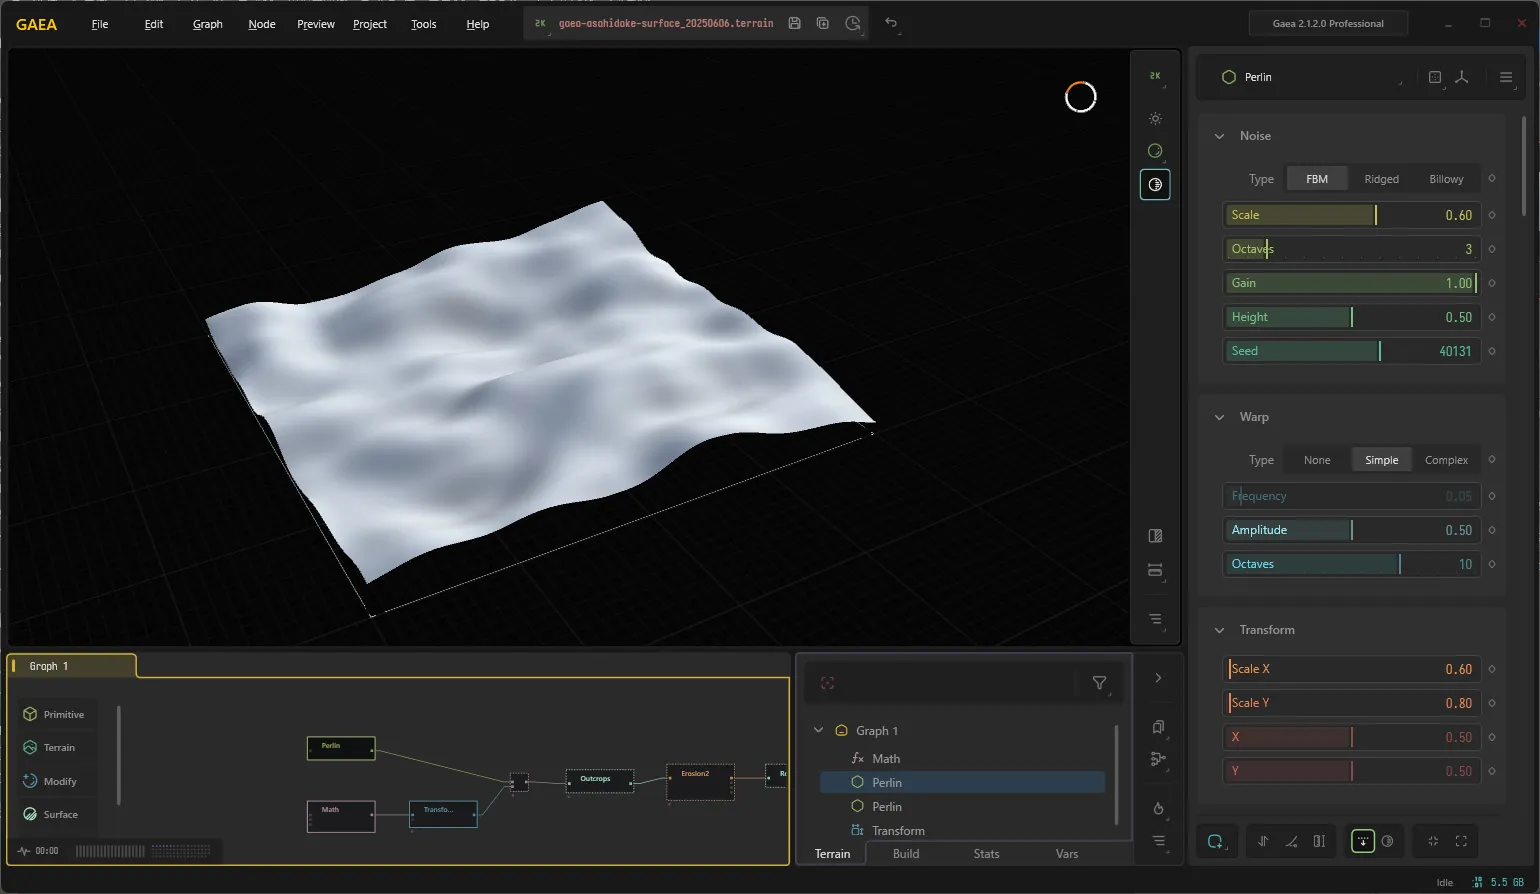Screen dimensions: 1540x894
Task: Open the Primitive node category
Action: (x=55, y=714)
